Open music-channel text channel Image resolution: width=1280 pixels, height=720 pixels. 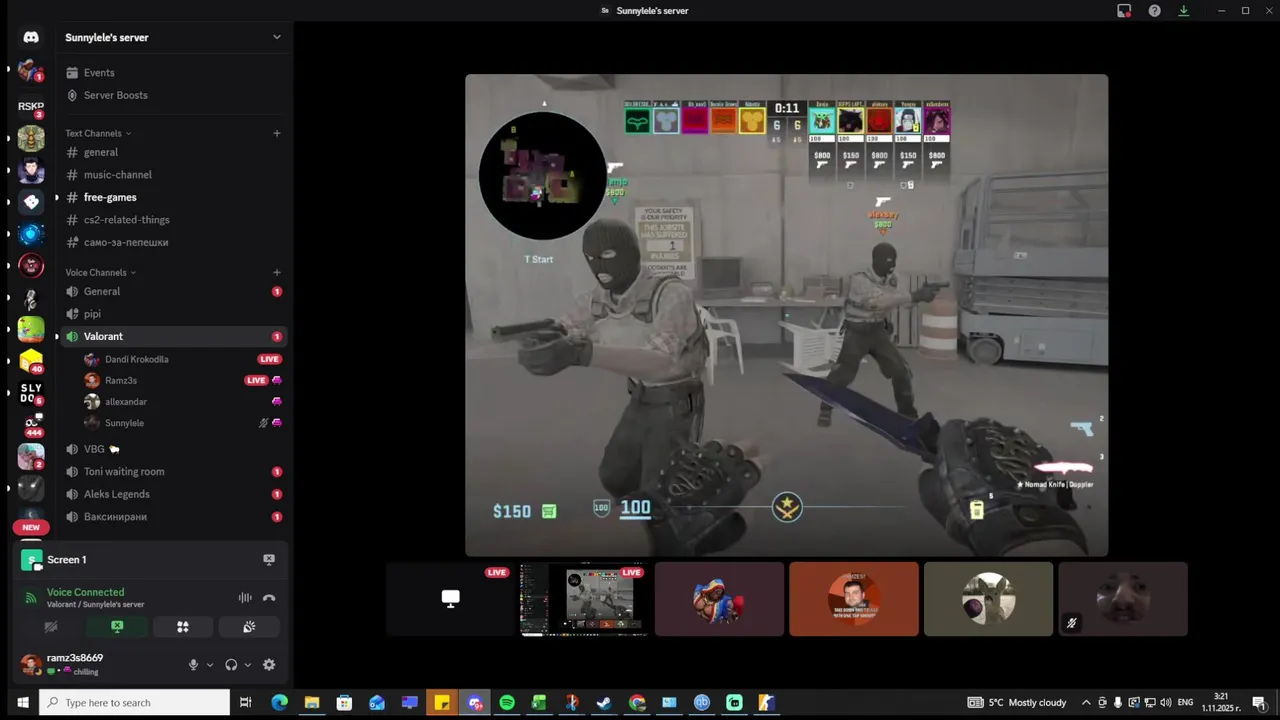pyautogui.click(x=174, y=175)
